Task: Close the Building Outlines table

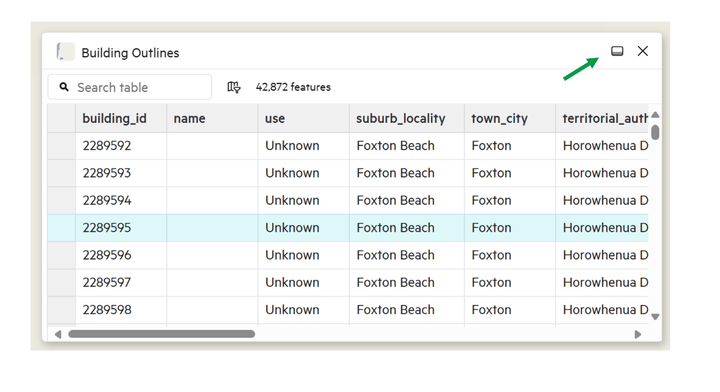Action: pyautogui.click(x=643, y=51)
